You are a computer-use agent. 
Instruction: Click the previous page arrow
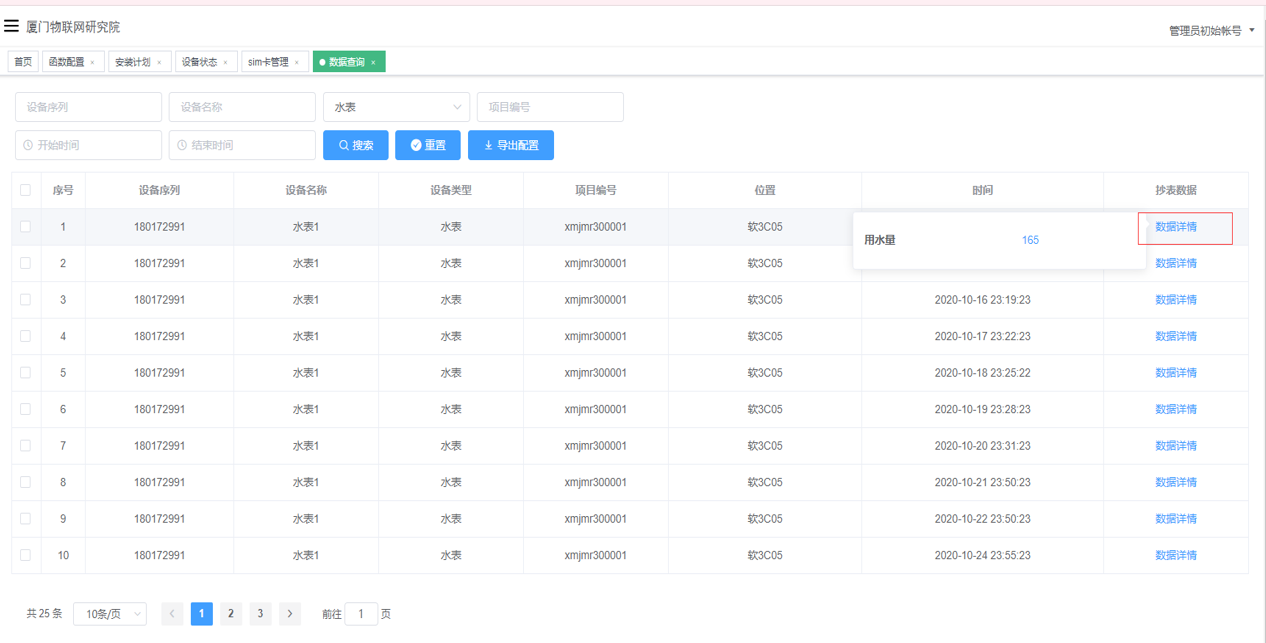pos(172,614)
